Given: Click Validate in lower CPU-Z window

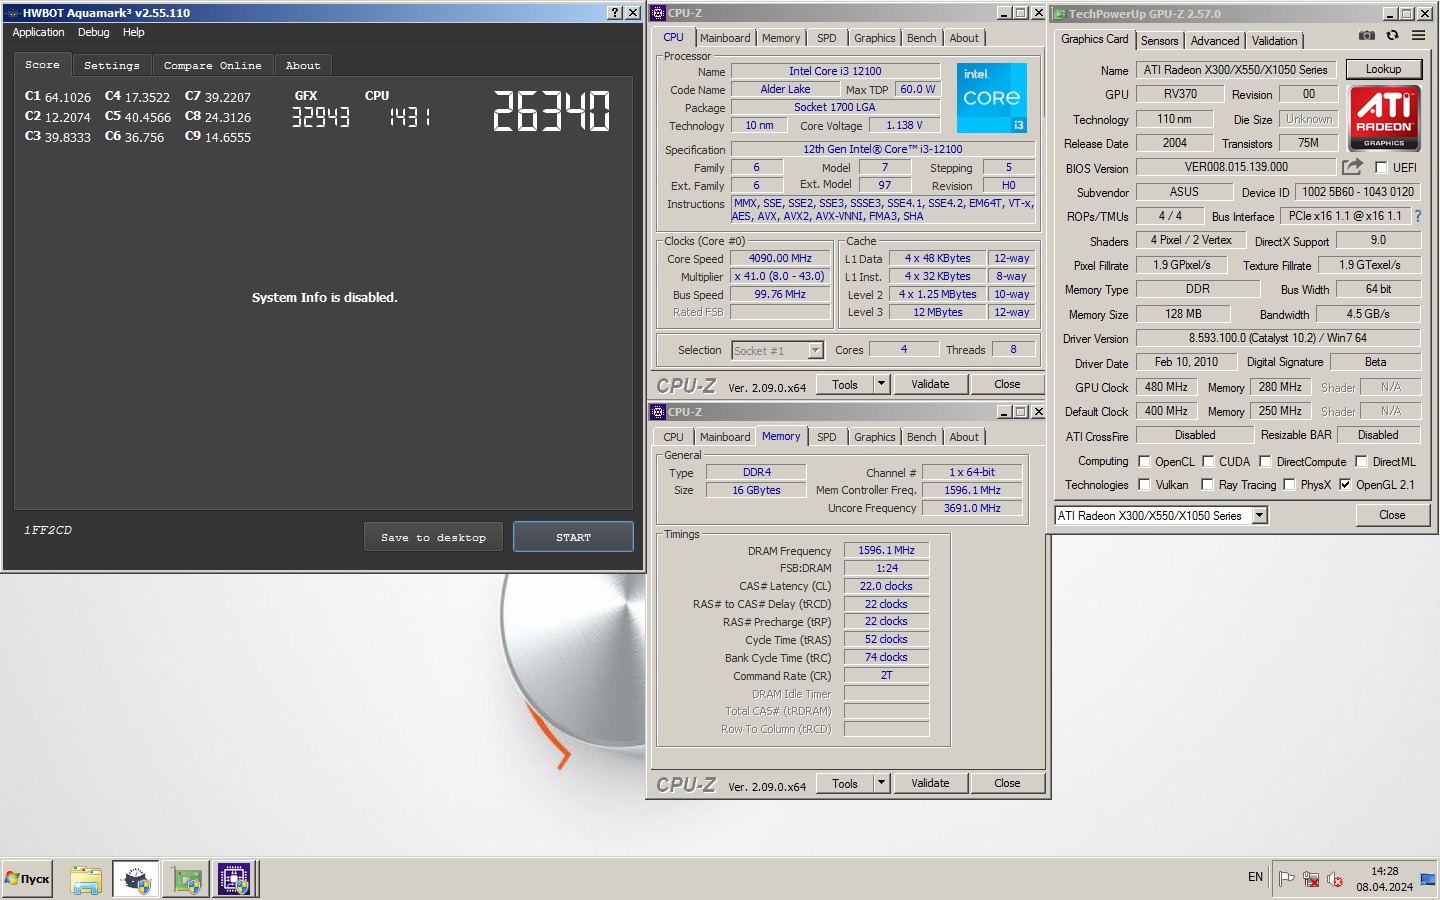Looking at the screenshot, I should pos(930,783).
